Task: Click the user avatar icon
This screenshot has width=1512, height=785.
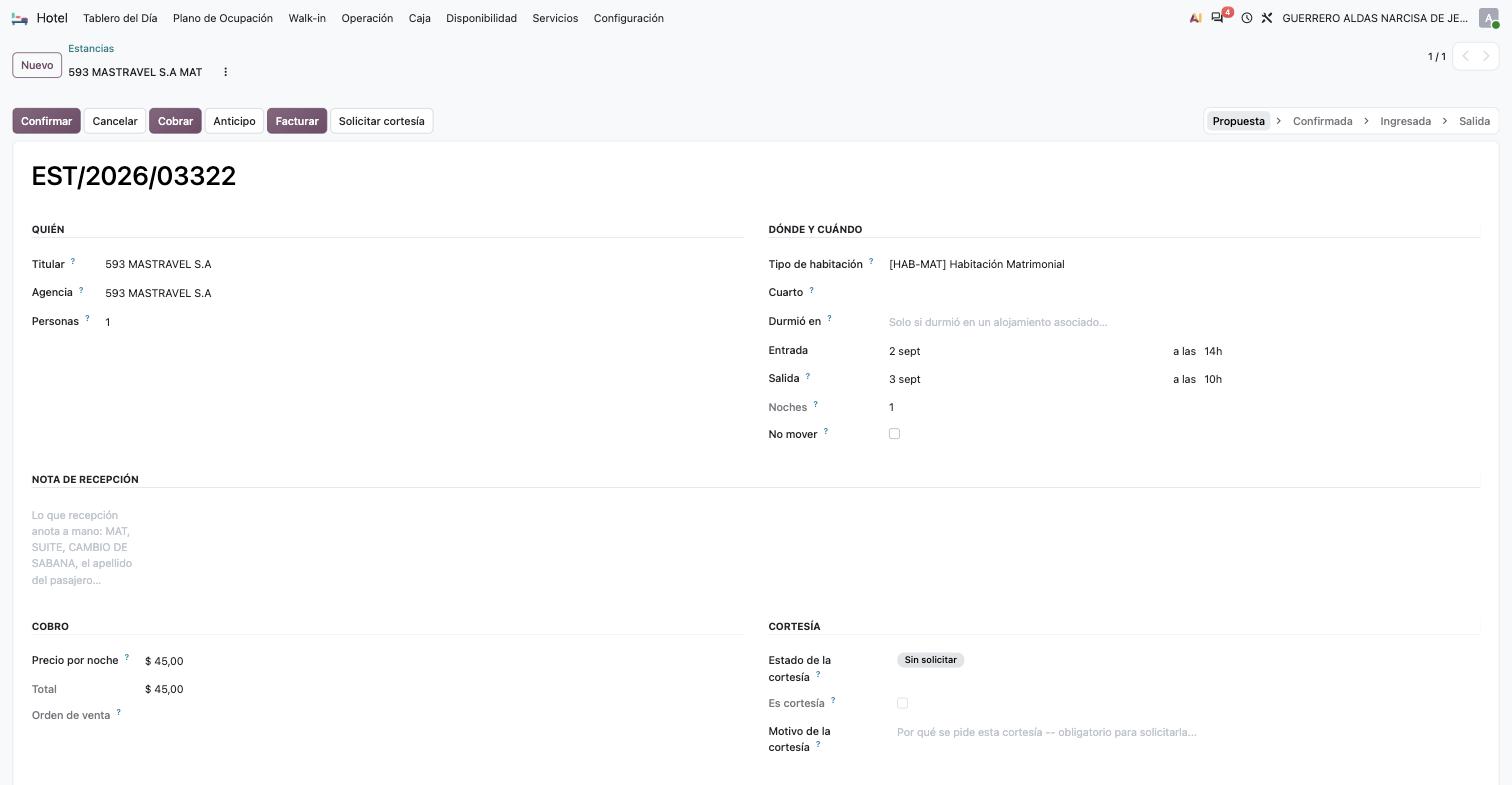Action: click(x=1488, y=18)
